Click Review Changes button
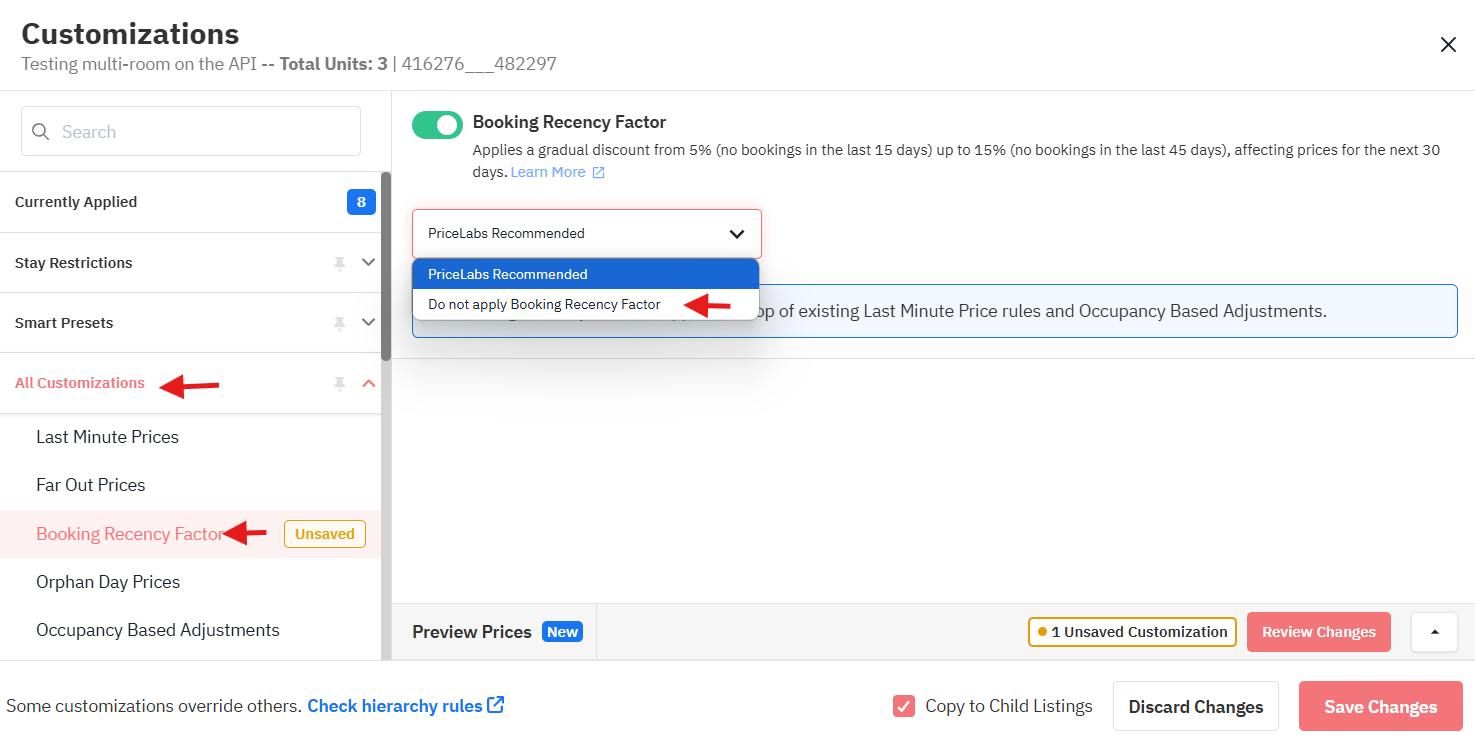Image resolution: width=1475 pixels, height=743 pixels. coord(1319,632)
